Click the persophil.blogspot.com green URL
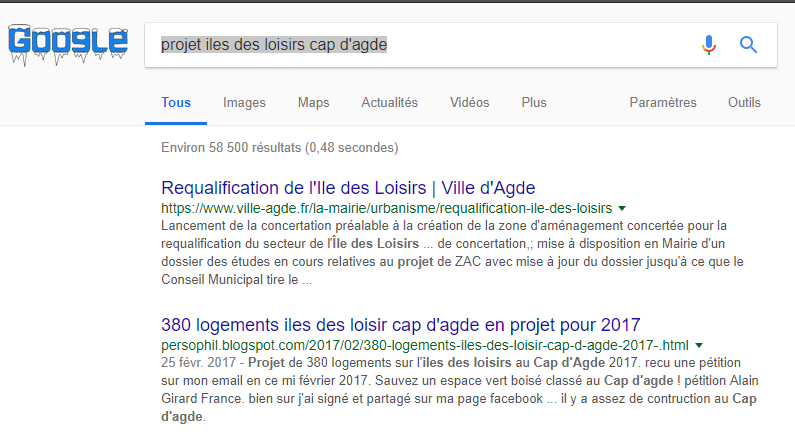 pyautogui.click(x=425, y=345)
